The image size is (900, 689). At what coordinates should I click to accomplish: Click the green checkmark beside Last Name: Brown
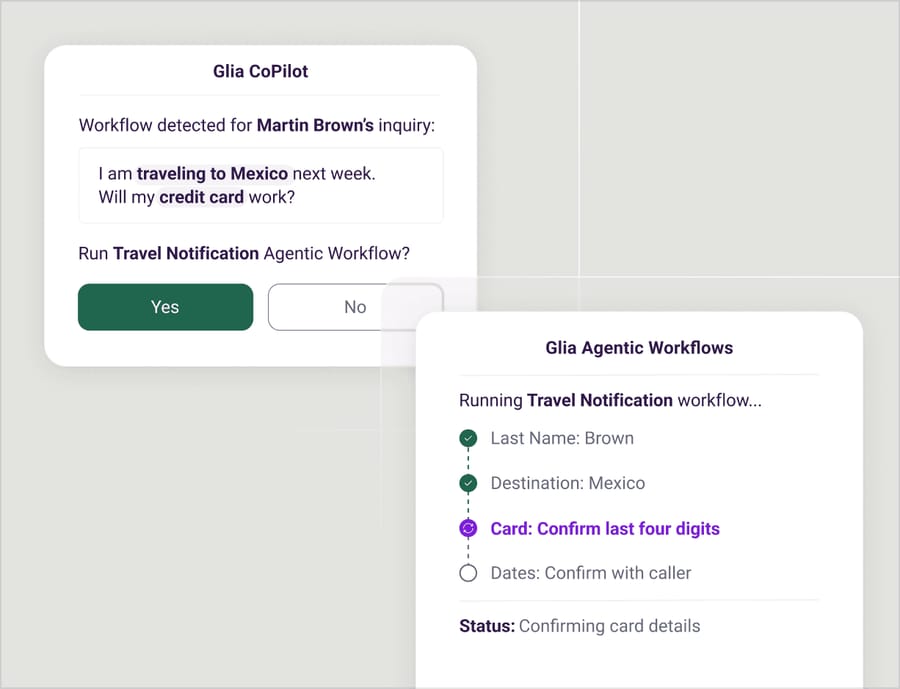click(468, 439)
